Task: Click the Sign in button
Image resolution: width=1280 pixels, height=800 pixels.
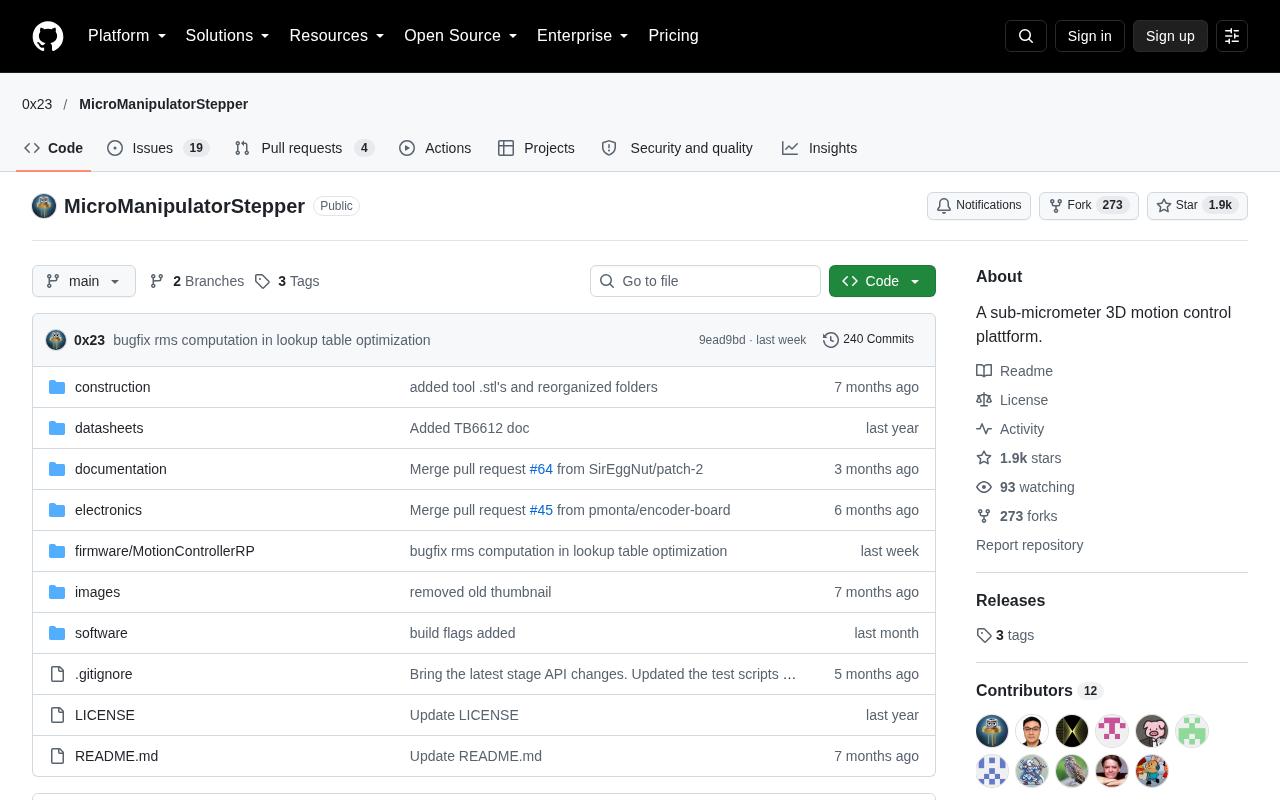Action: click(x=1090, y=36)
